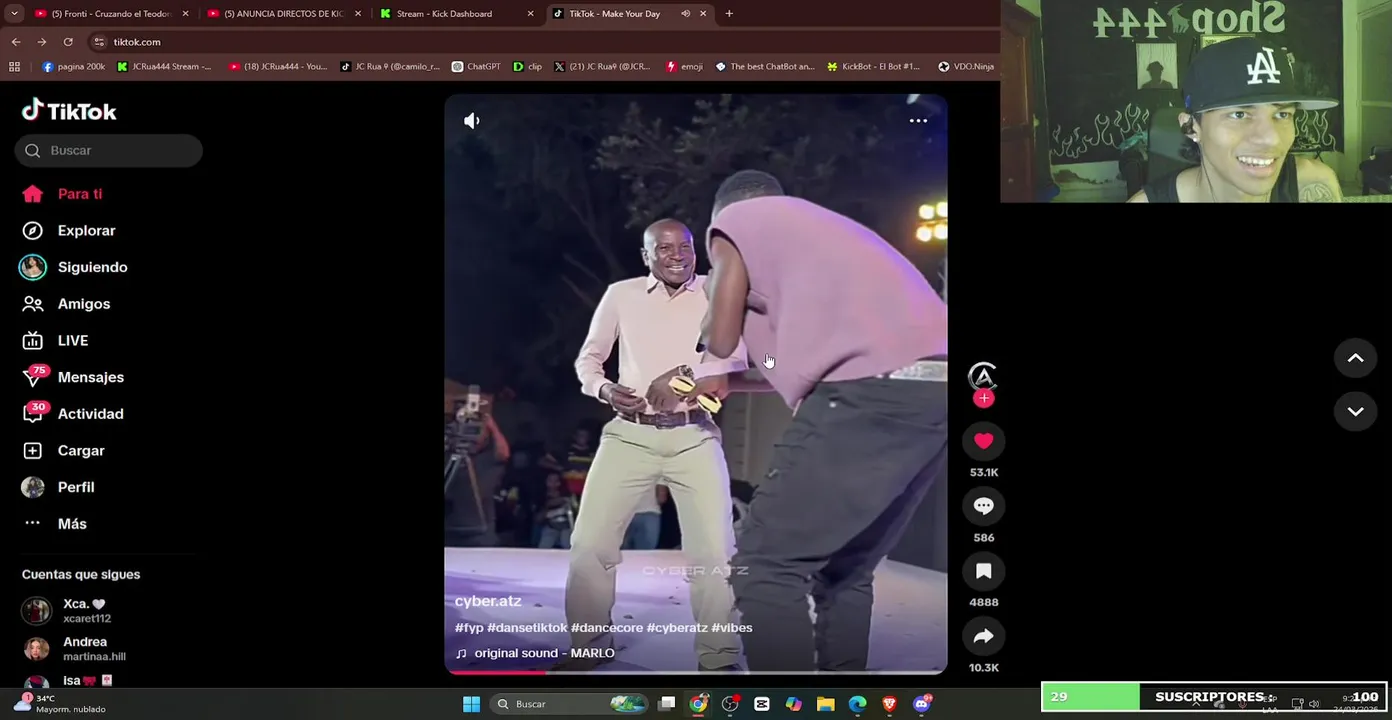Open the #fyp hashtag

coord(469,628)
